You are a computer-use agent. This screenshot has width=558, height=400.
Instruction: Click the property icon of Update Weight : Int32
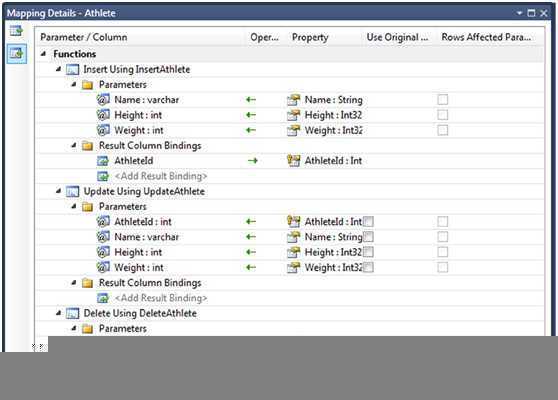click(294, 268)
